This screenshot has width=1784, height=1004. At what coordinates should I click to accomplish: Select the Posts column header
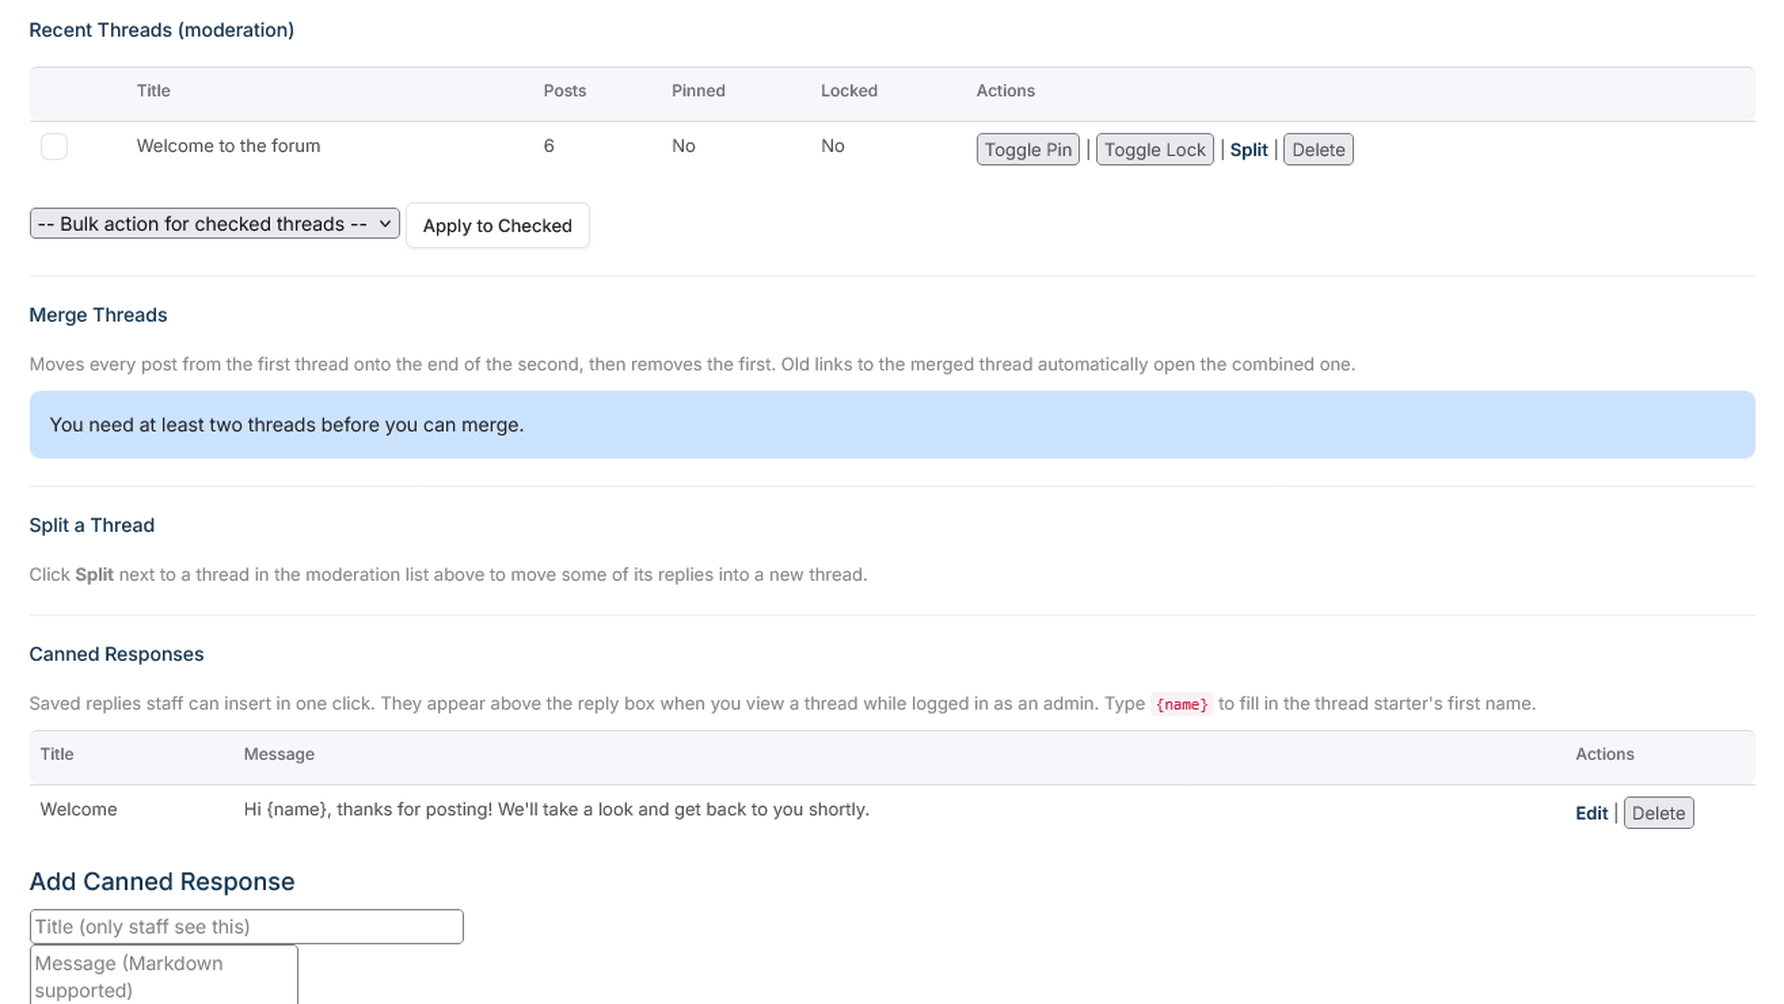pyautogui.click(x=565, y=90)
